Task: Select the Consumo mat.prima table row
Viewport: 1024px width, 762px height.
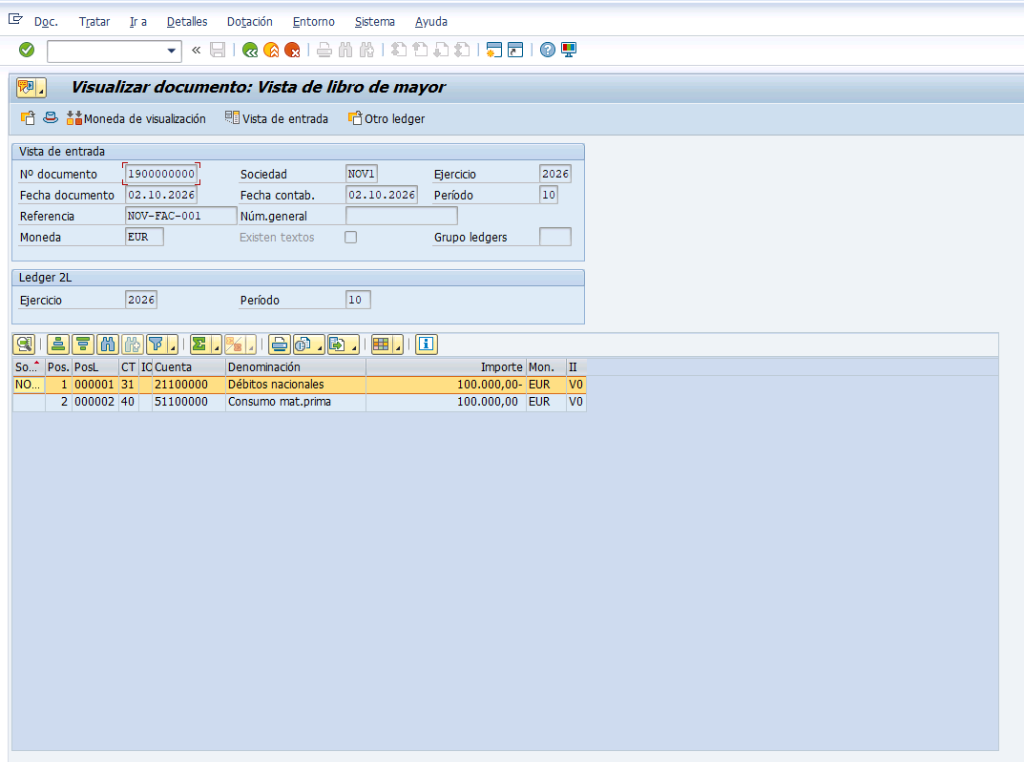Action: tap(299, 402)
